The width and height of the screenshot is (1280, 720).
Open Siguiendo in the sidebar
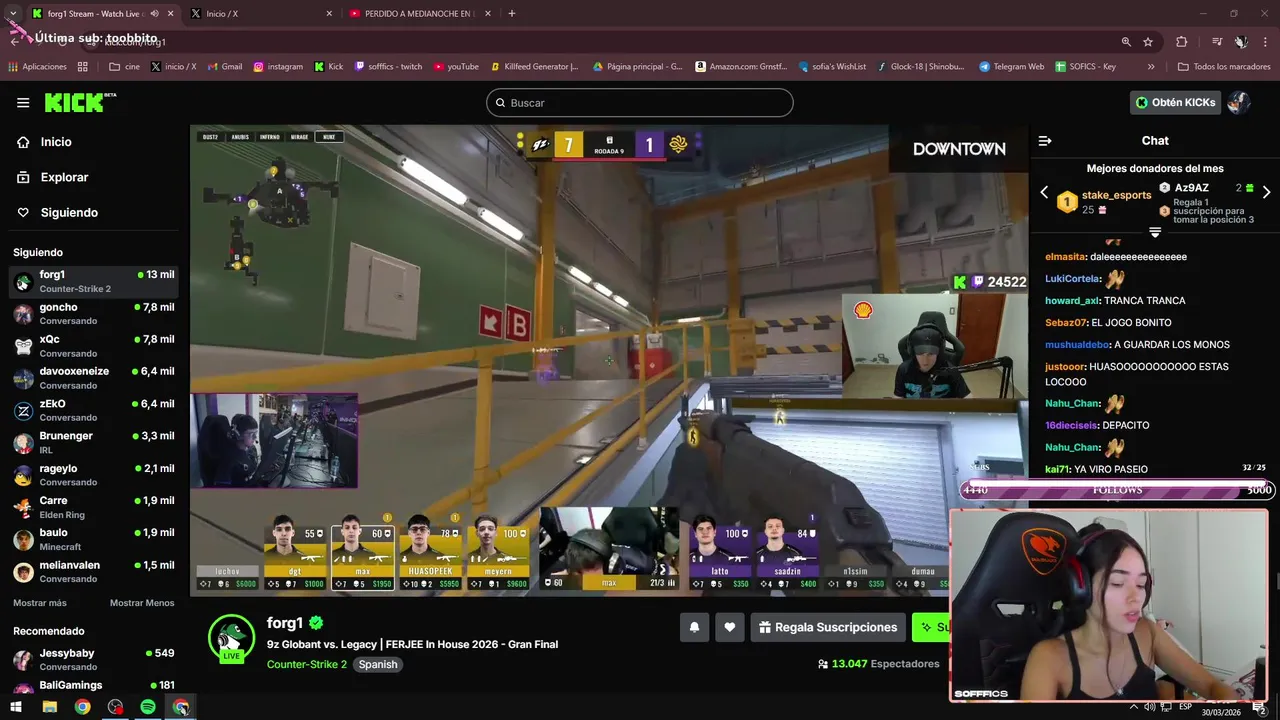pyautogui.click(x=69, y=212)
